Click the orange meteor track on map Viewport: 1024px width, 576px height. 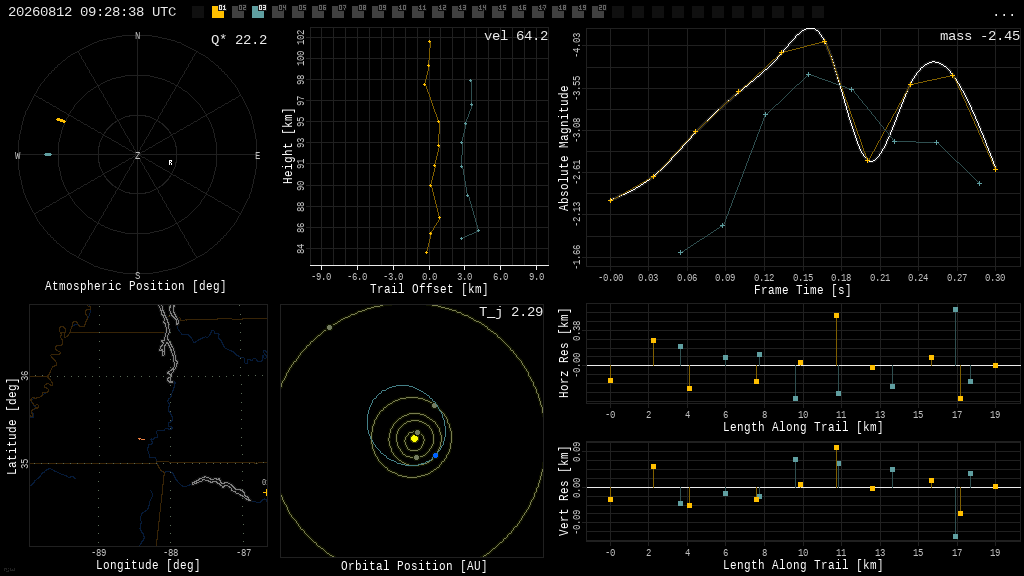pyautogui.click(x=141, y=440)
